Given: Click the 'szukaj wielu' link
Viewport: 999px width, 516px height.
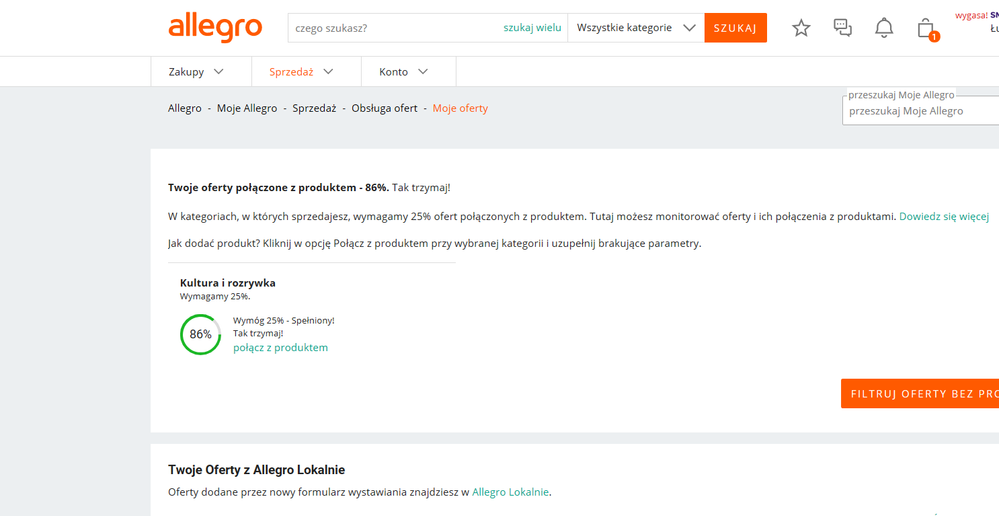Looking at the screenshot, I should coord(533,28).
